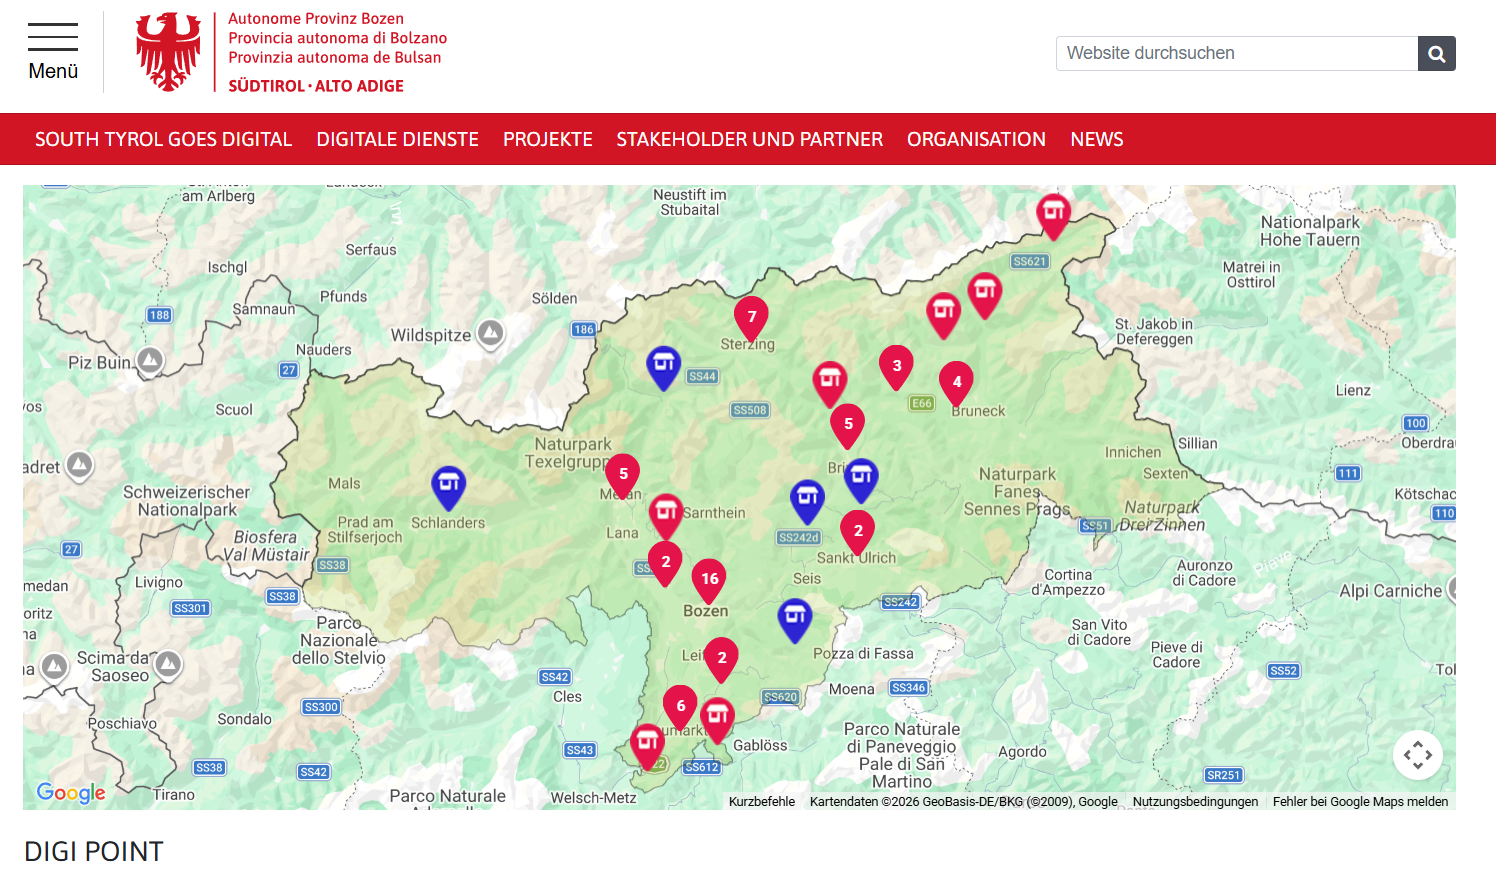
Task: Click the red shop marker near Sarnthein
Action: [x=666, y=516]
